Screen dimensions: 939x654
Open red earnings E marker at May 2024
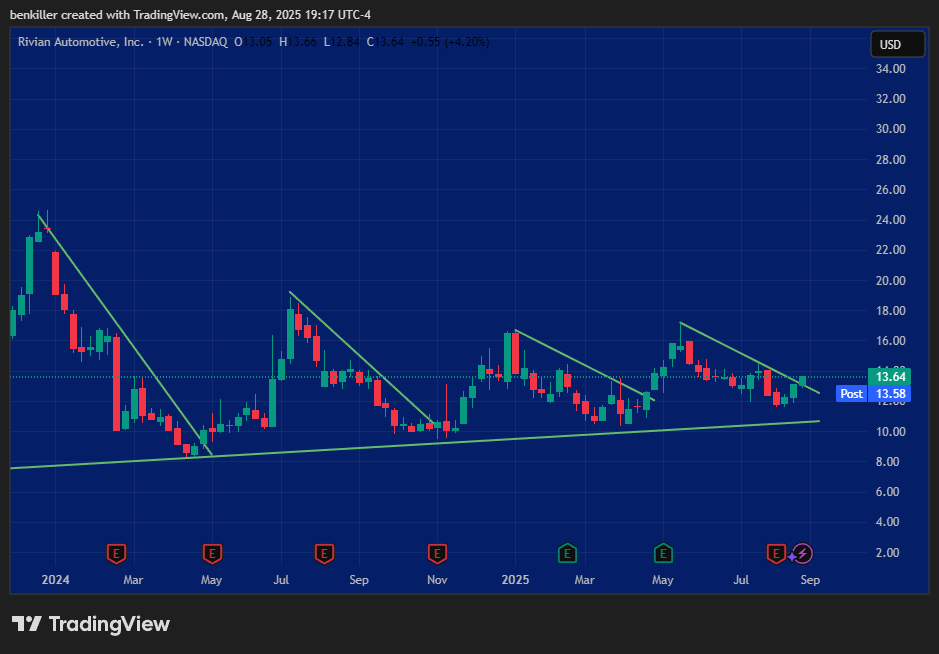tap(212, 553)
